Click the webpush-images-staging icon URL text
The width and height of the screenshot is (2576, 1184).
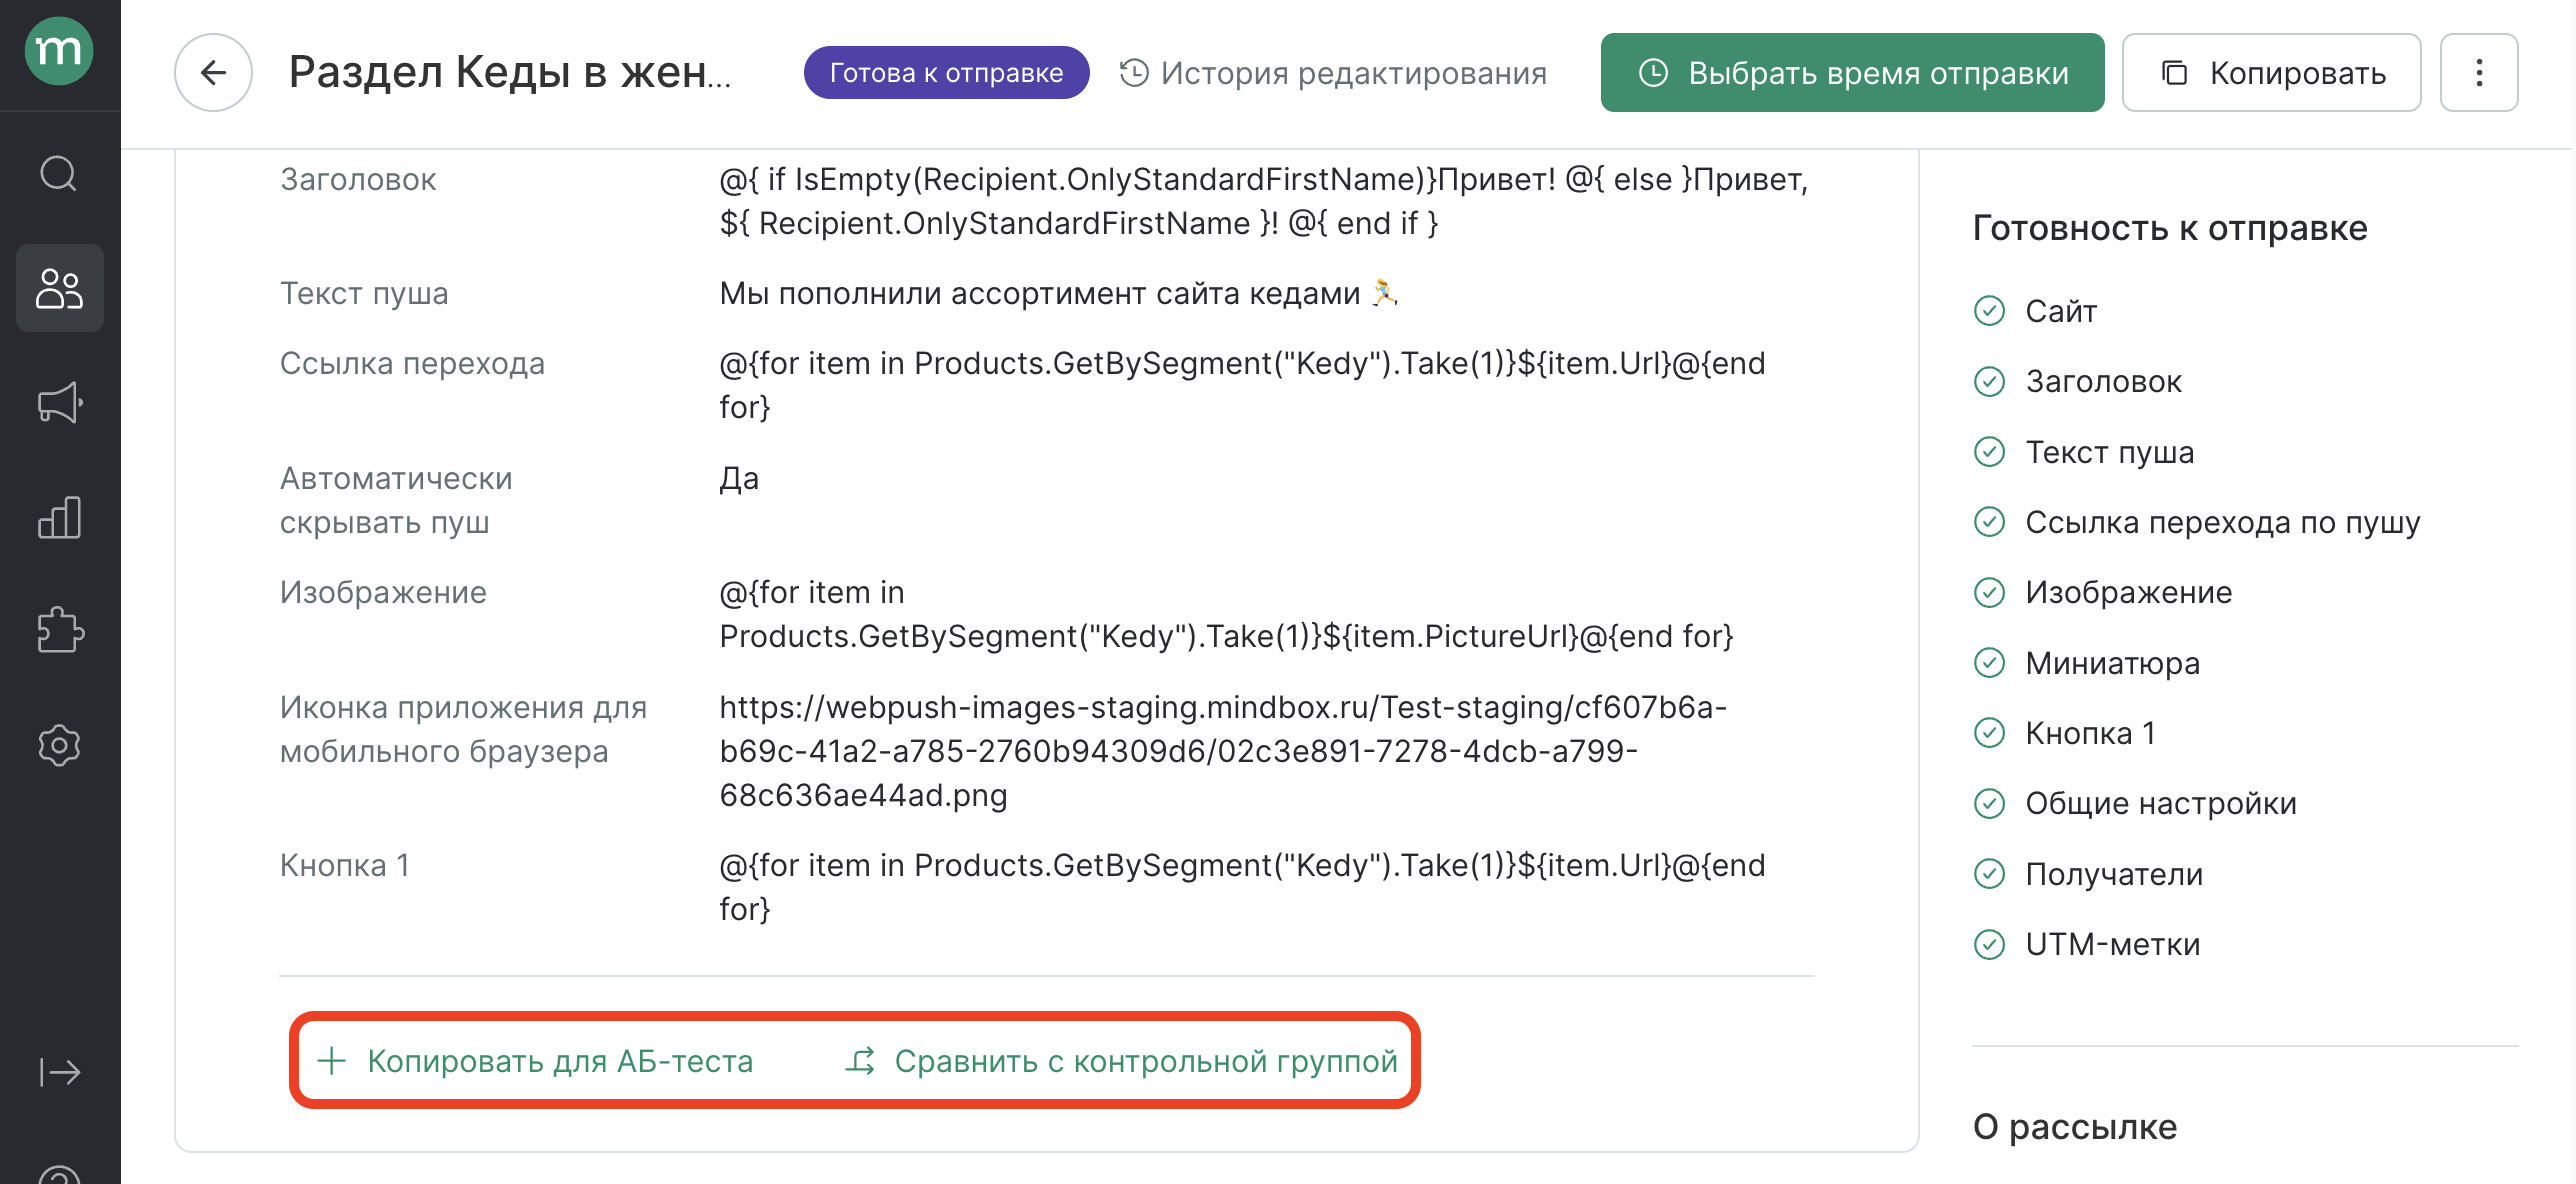click(x=1223, y=751)
